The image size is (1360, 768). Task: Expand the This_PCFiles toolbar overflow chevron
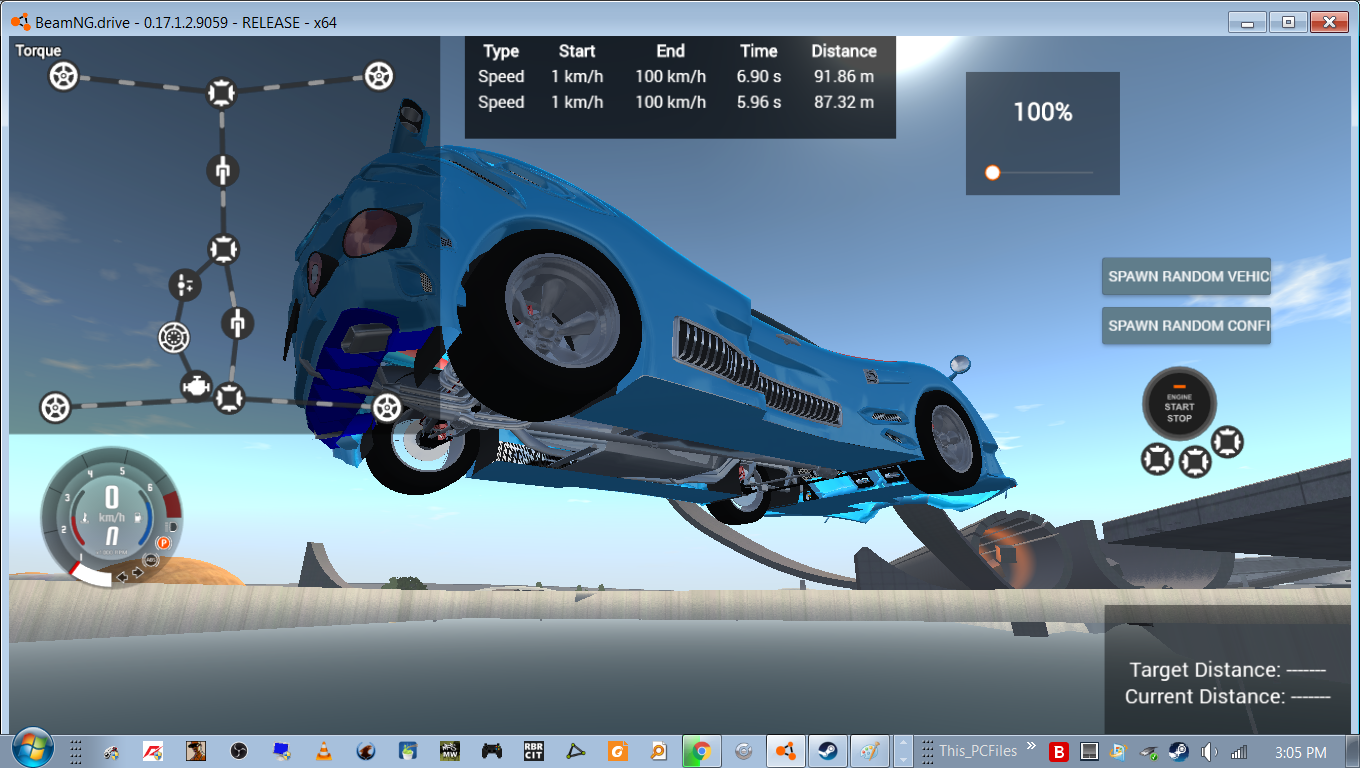click(x=1031, y=746)
